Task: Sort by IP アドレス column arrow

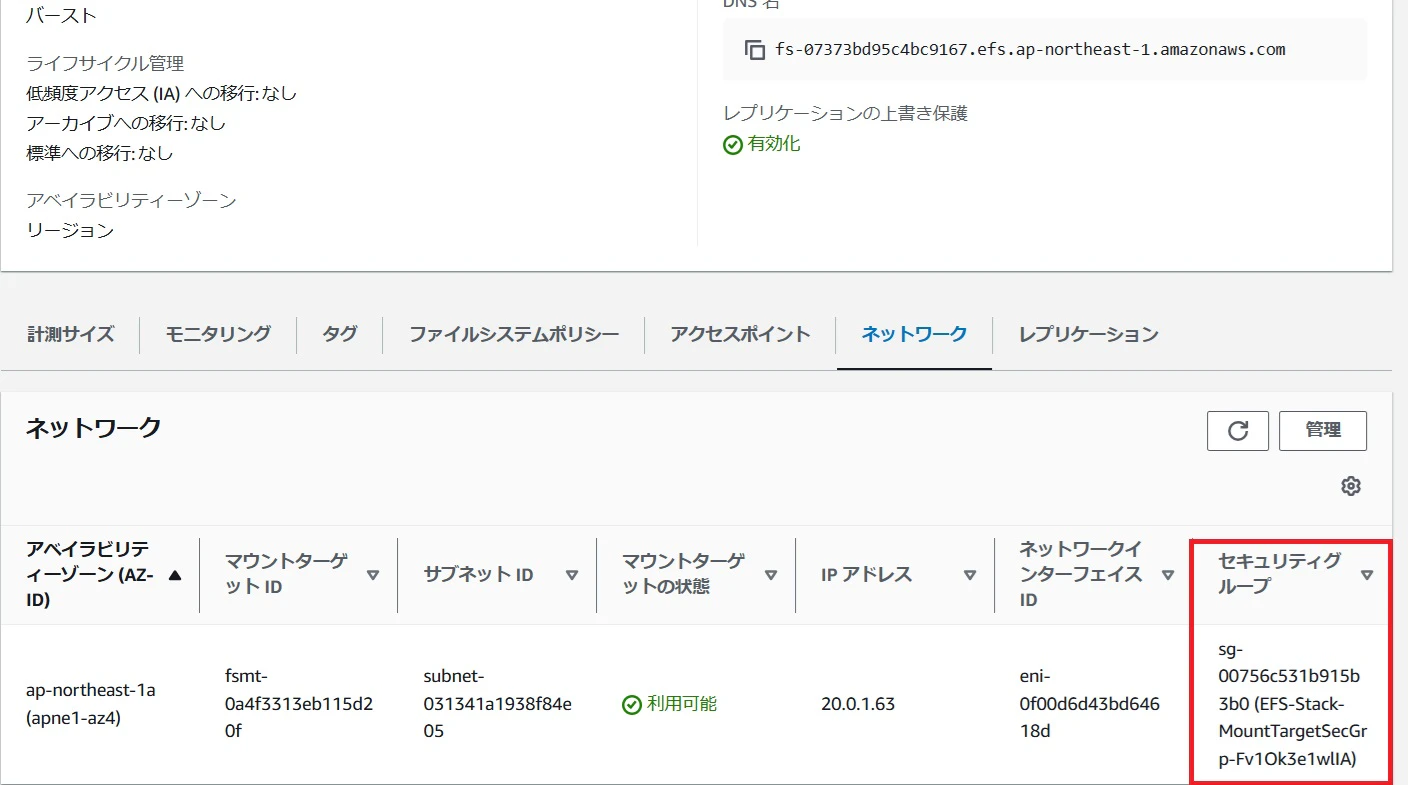Action: pos(970,575)
